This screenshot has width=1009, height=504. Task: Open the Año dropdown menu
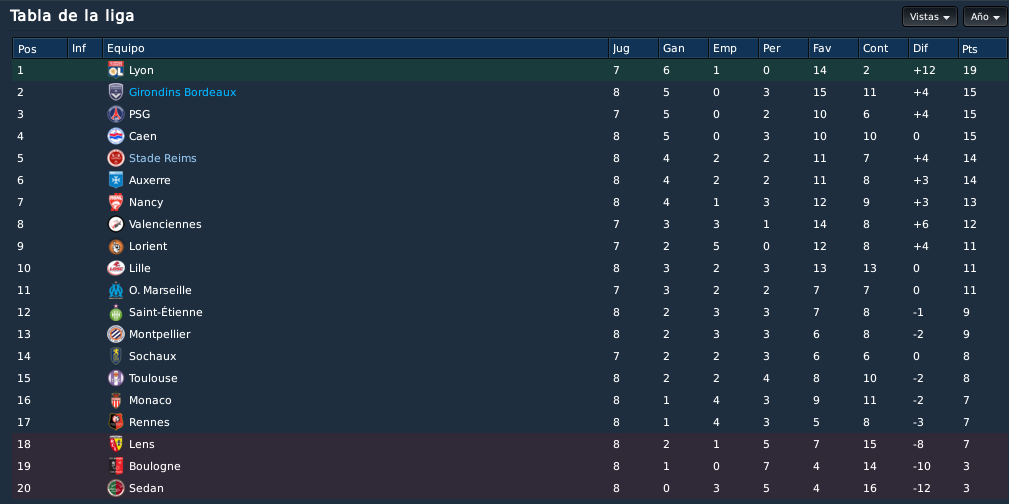(x=985, y=17)
